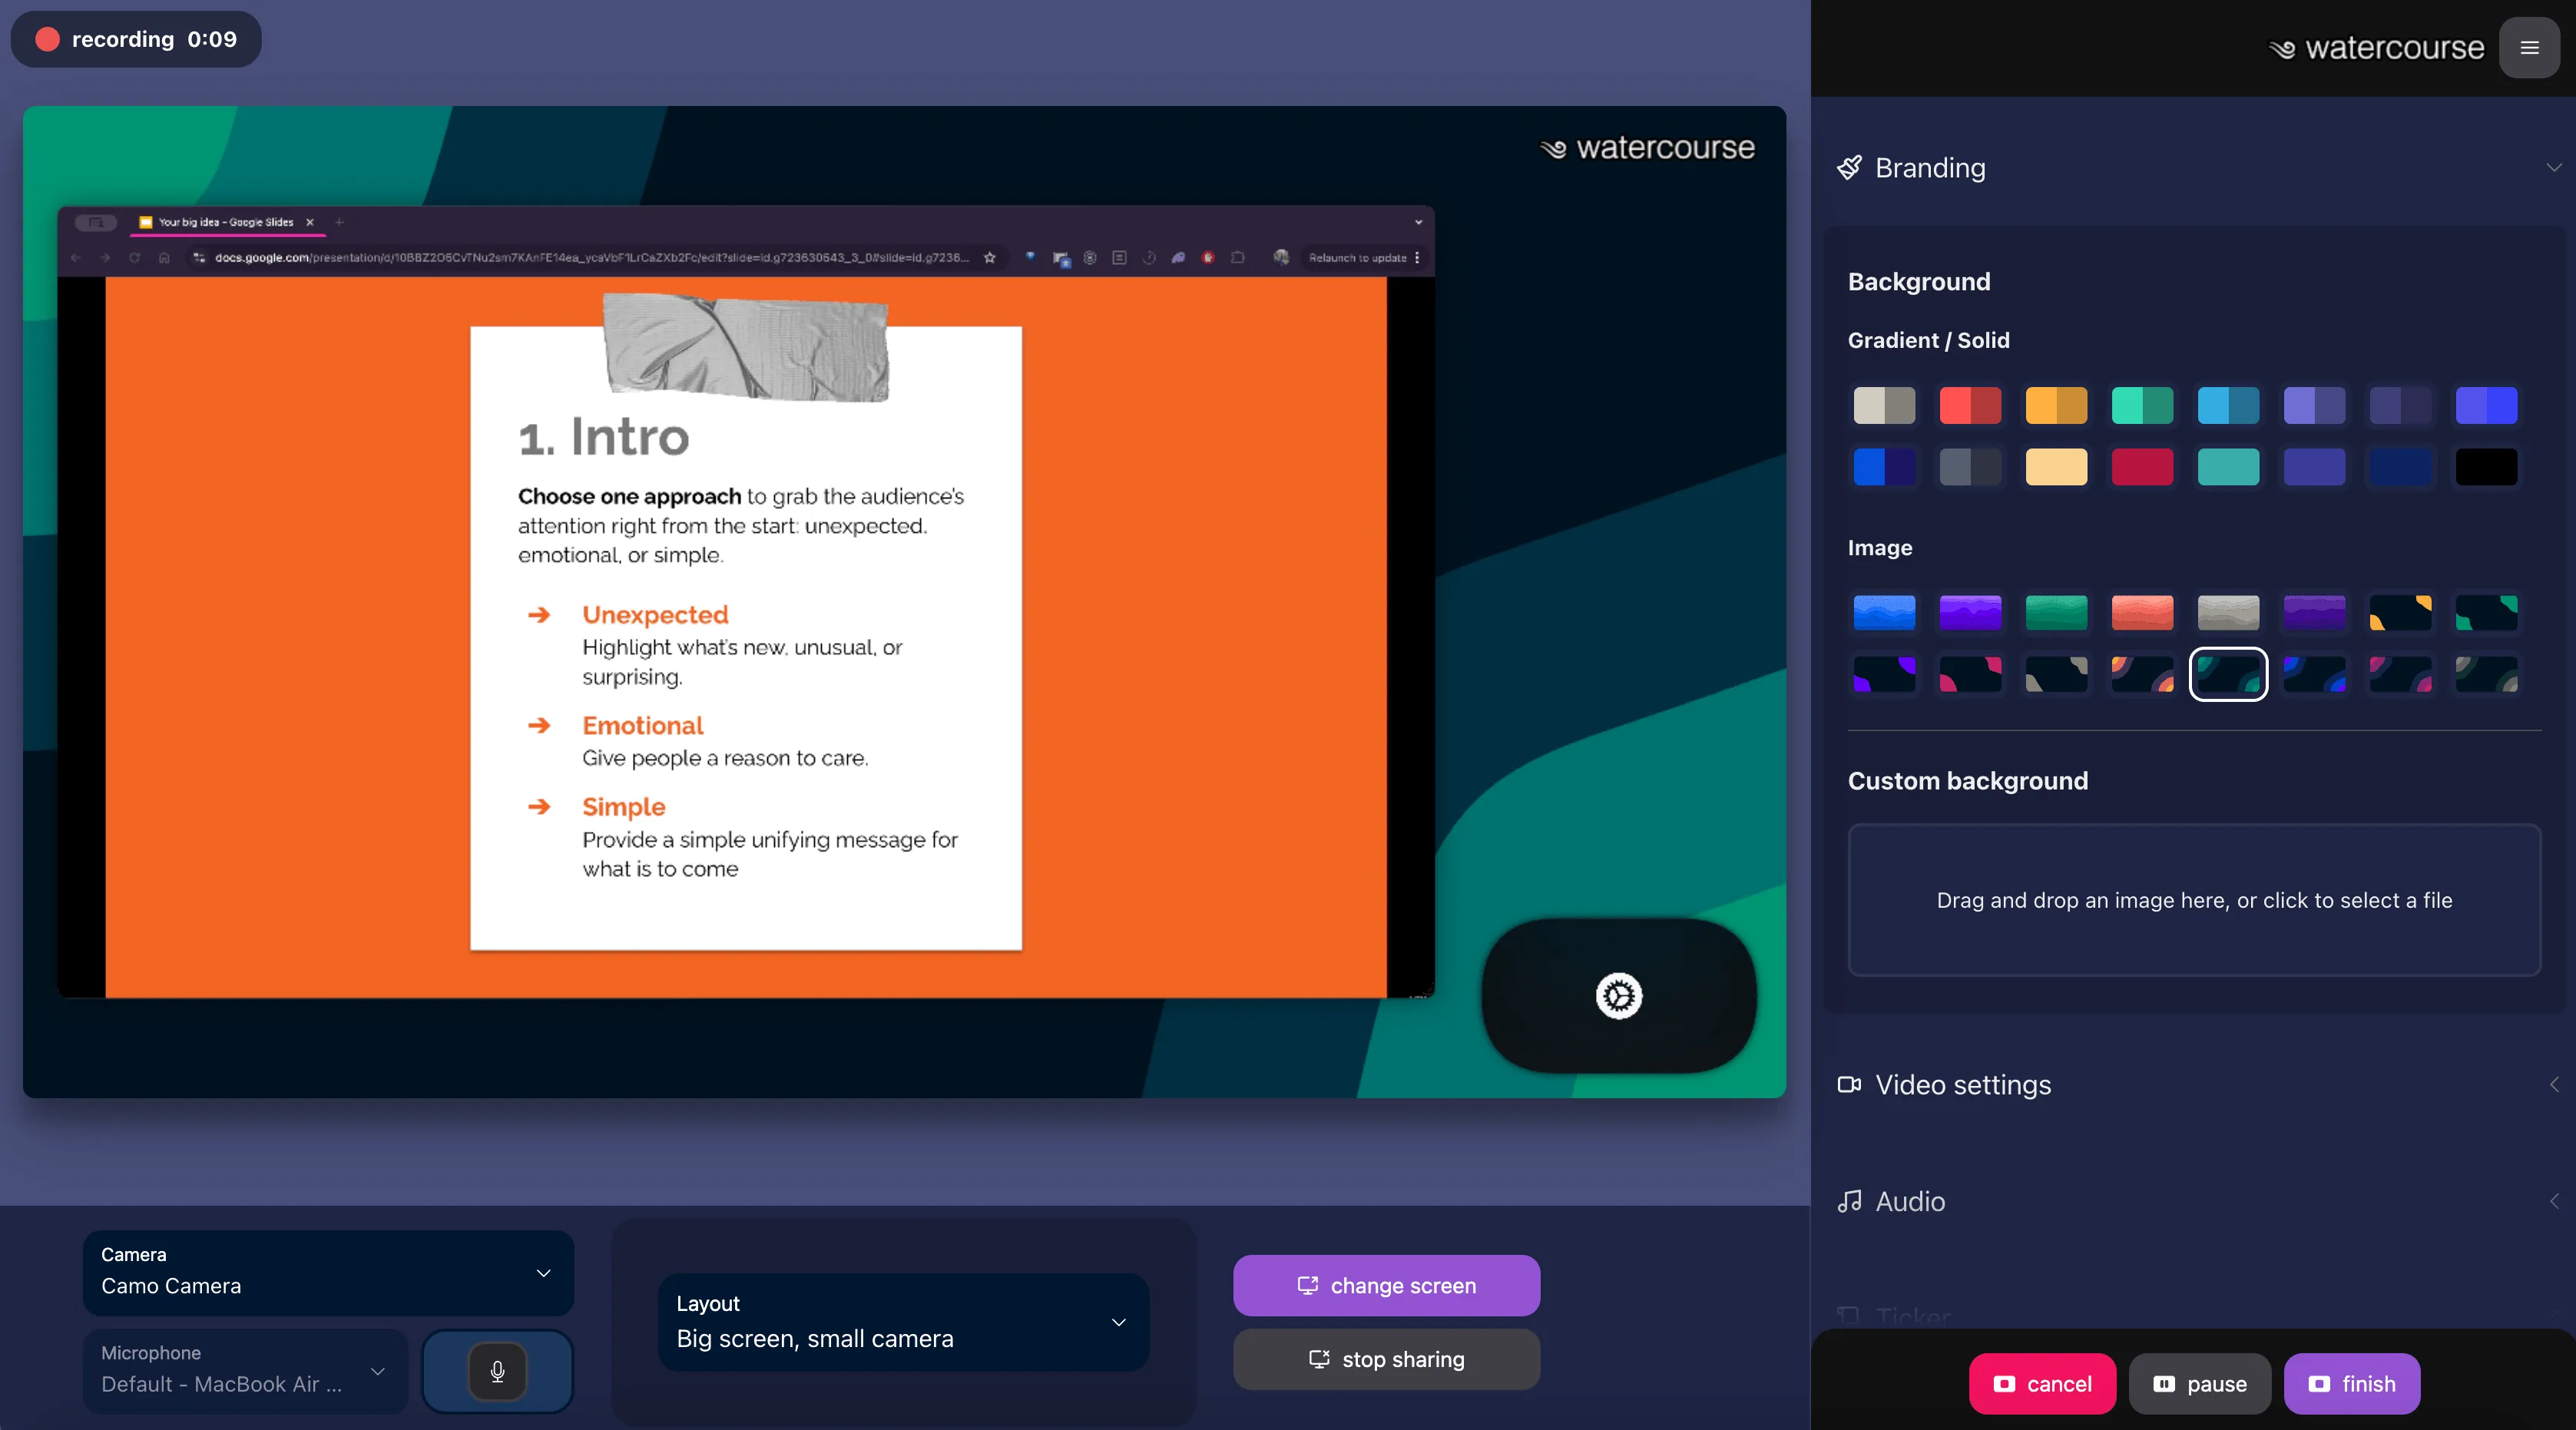The image size is (2576, 1430).
Task: Stop sharing the screen
Action: [1386, 1359]
